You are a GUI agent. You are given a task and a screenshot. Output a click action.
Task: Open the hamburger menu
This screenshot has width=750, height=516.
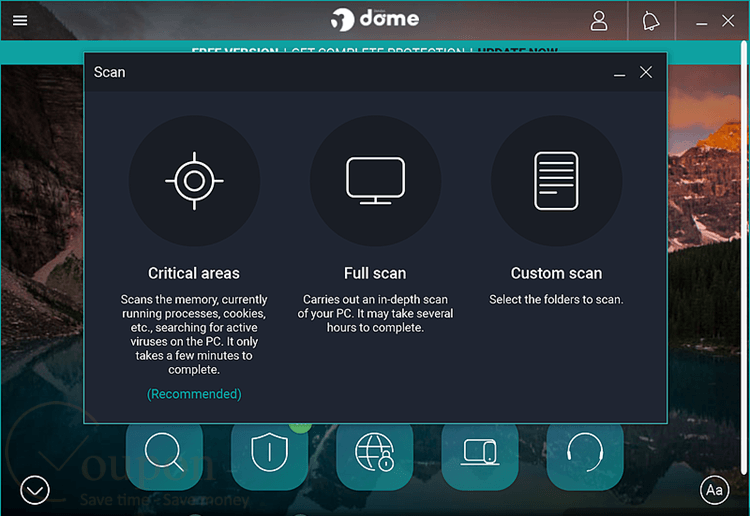click(20, 21)
